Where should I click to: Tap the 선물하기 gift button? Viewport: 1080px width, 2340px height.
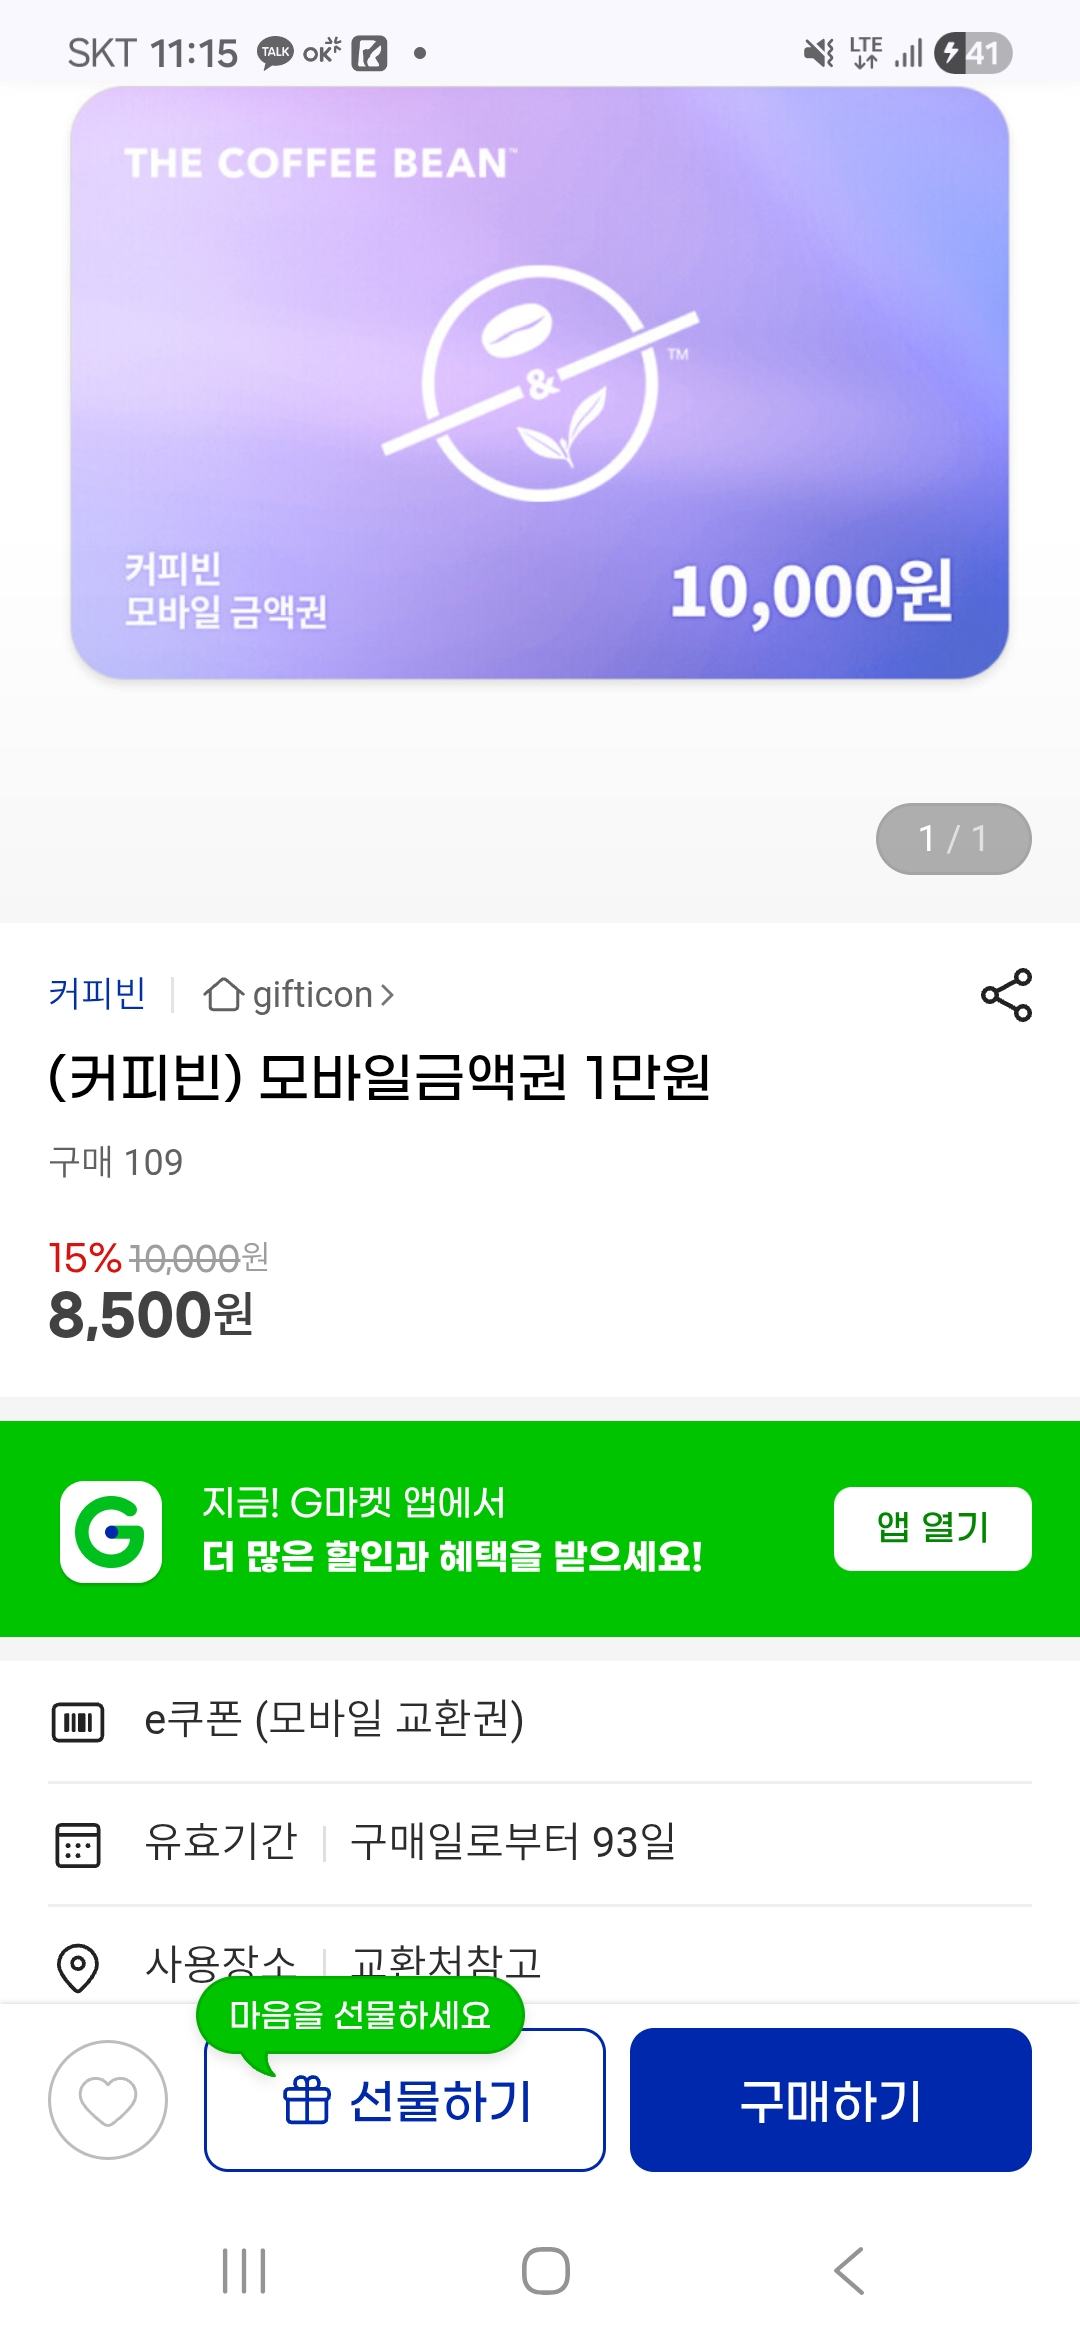(x=405, y=2101)
